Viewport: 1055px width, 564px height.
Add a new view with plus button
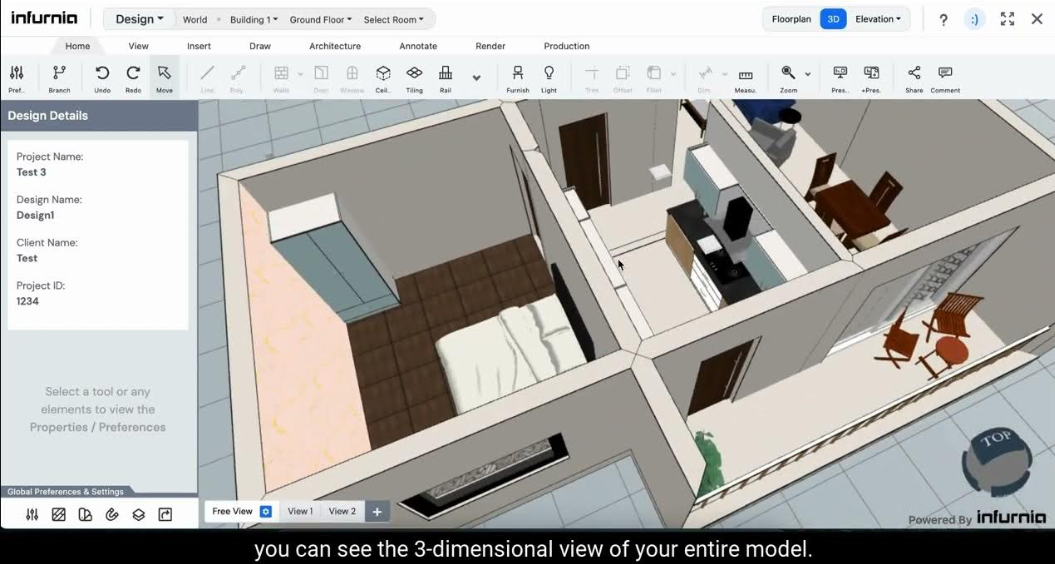377,512
